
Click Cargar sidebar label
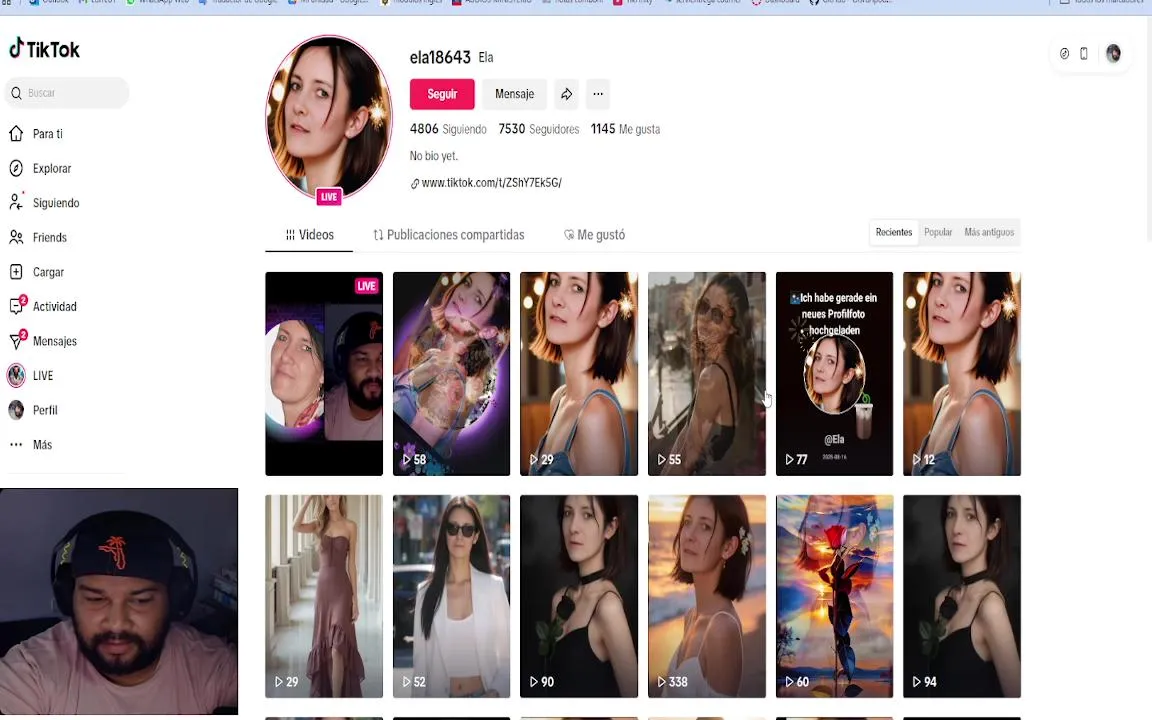coord(48,272)
